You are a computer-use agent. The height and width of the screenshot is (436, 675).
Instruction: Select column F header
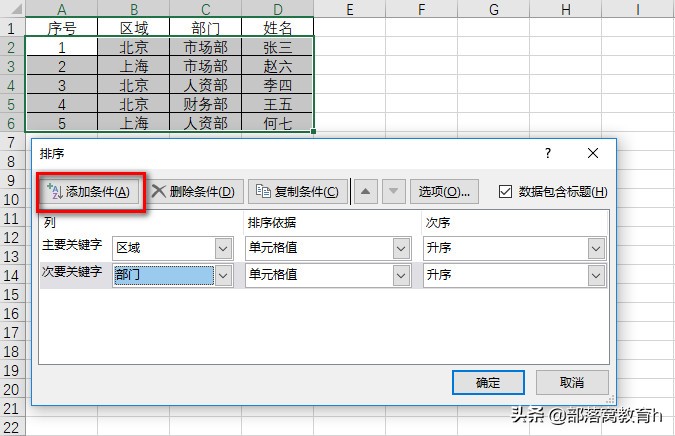coord(421,9)
